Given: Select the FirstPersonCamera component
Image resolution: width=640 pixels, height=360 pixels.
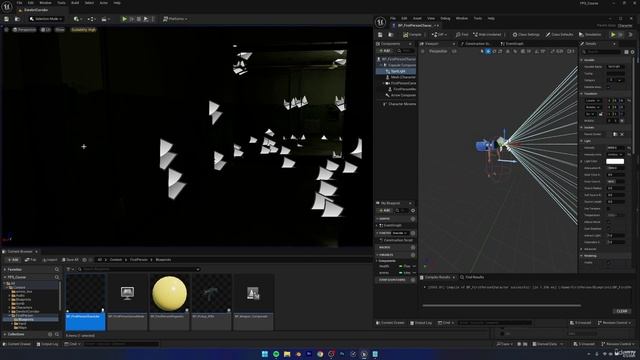Looking at the screenshot, I should (400, 83).
